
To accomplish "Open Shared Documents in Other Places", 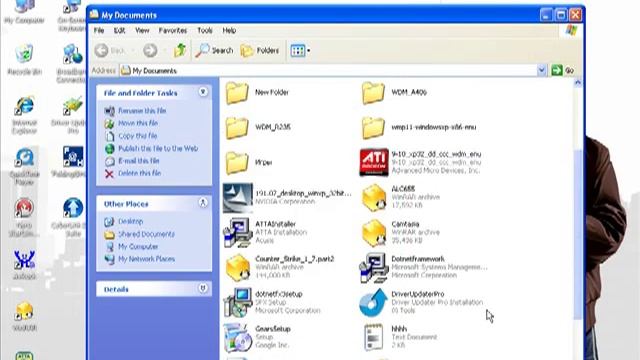I will pos(146,234).
